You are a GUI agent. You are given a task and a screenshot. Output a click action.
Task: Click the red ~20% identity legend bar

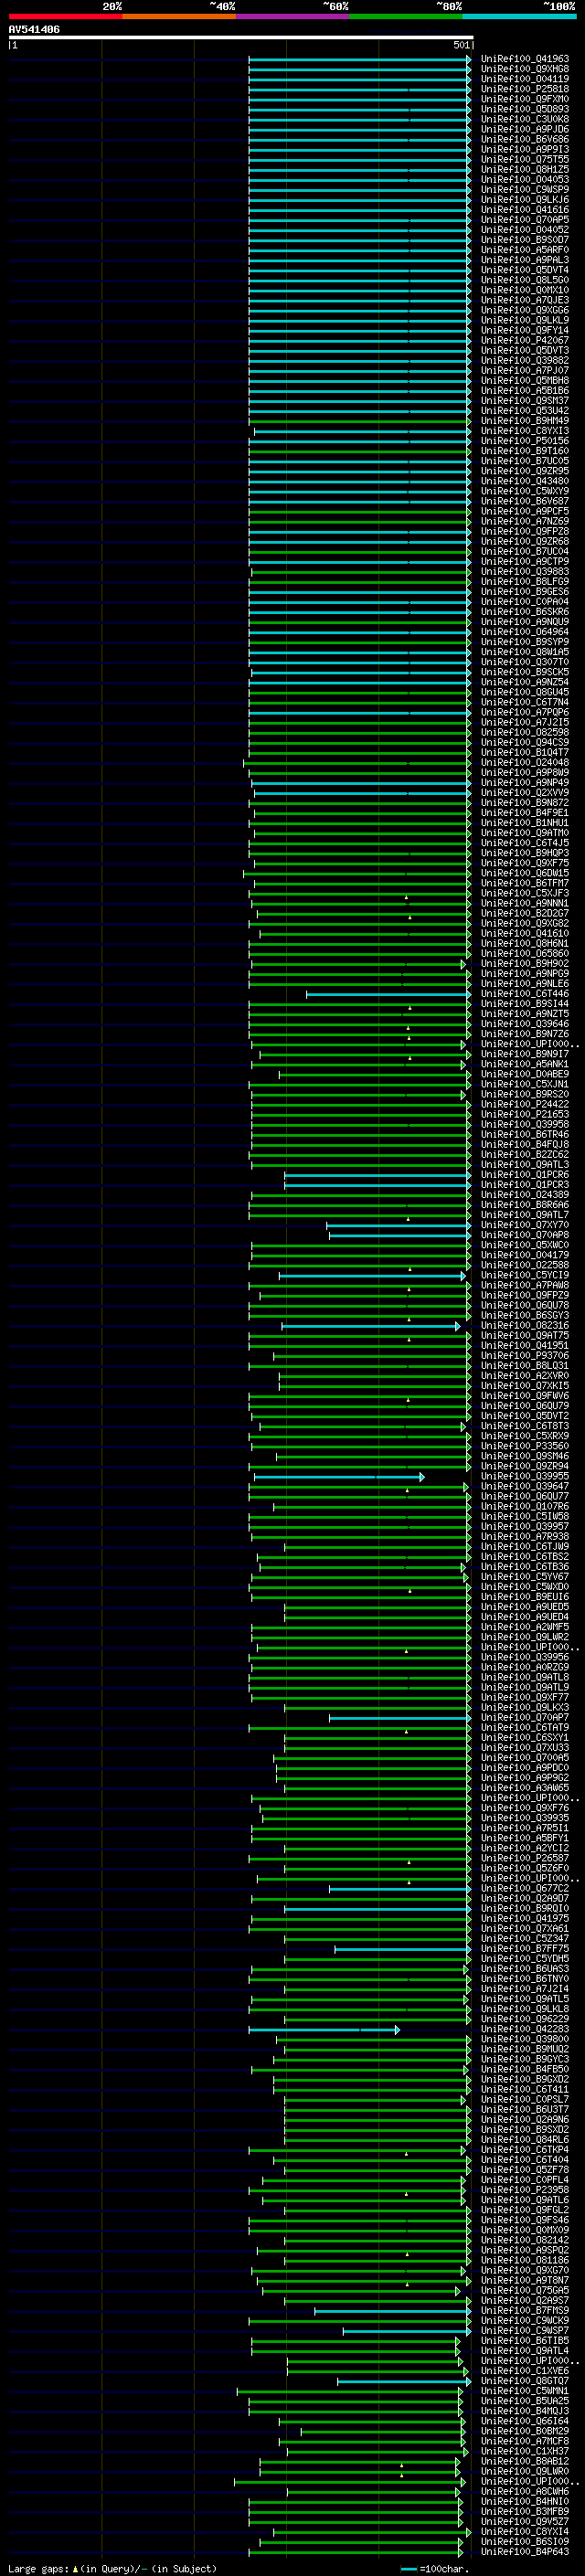(65, 16)
